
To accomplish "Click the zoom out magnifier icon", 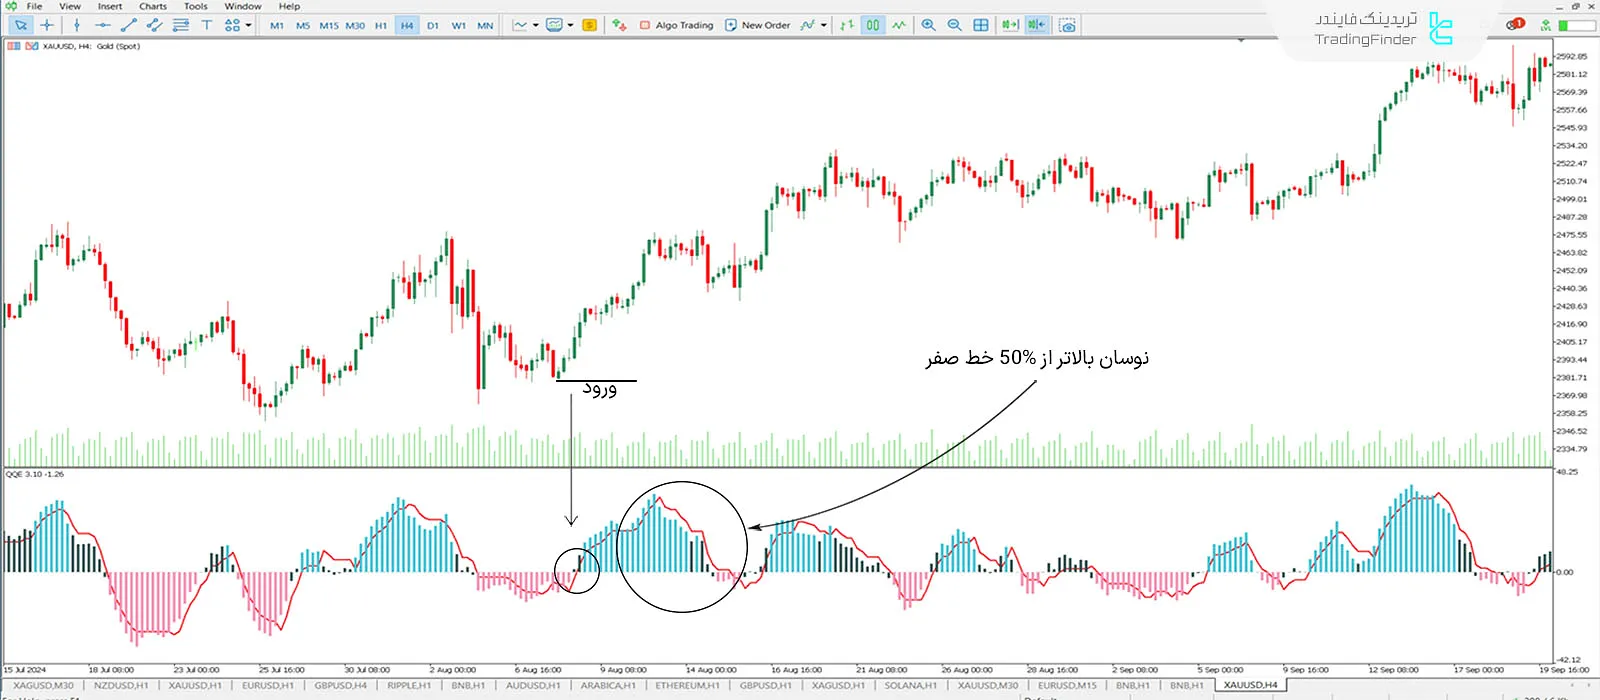I will tap(954, 25).
